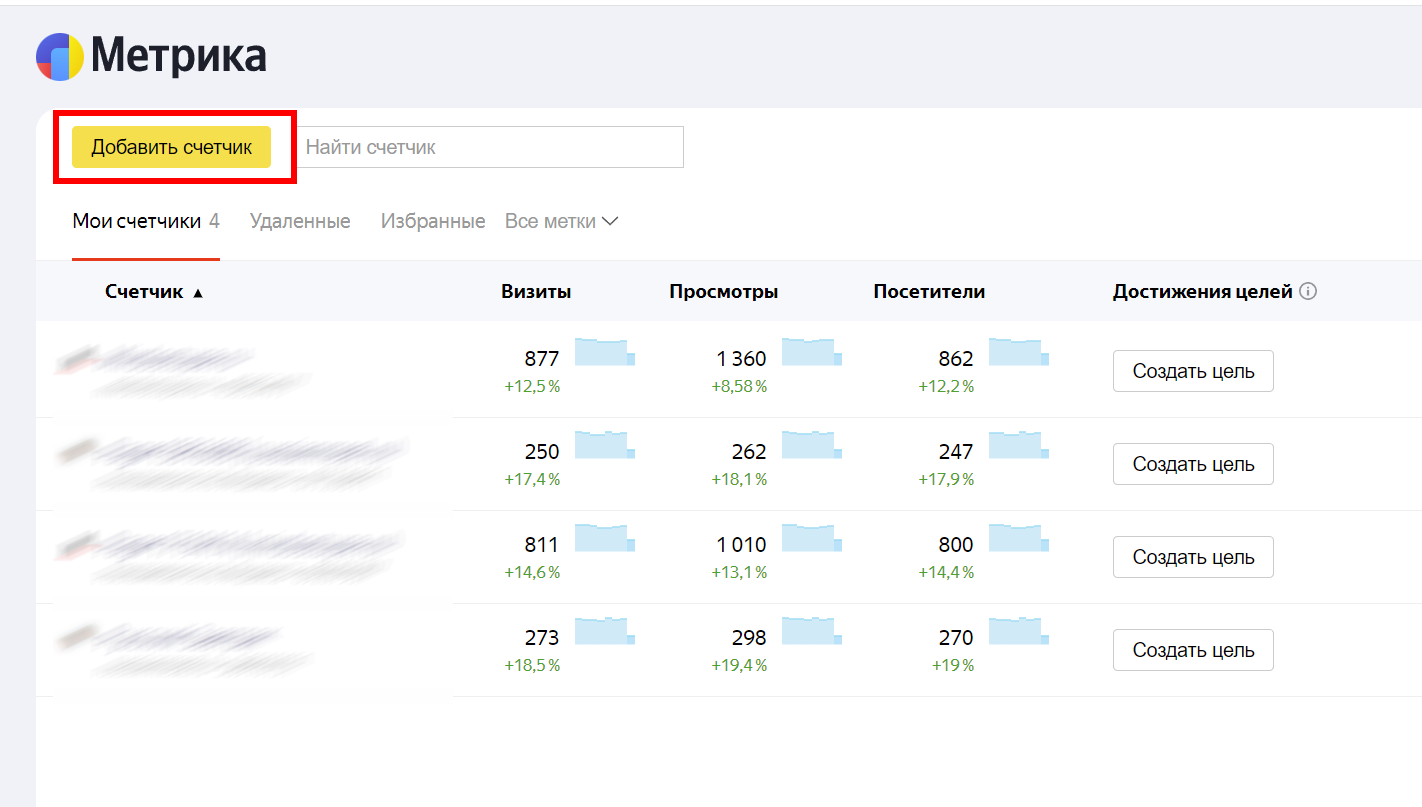Viewport: 1422px width, 807px height.
Task: Click sort arrow next to Счетчик
Action: (x=198, y=293)
